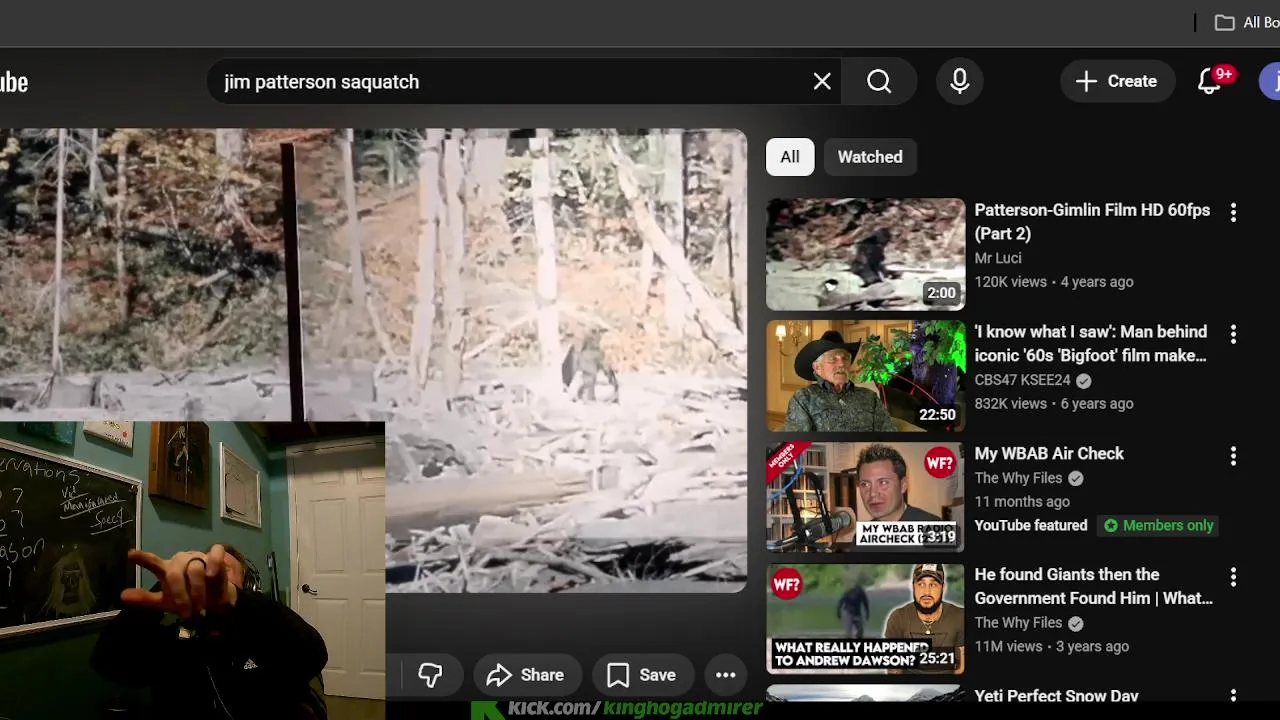Viewport: 1280px width, 720px height.
Task: Open 'I know what I saw' video title
Action: (x=1091, y=343)
